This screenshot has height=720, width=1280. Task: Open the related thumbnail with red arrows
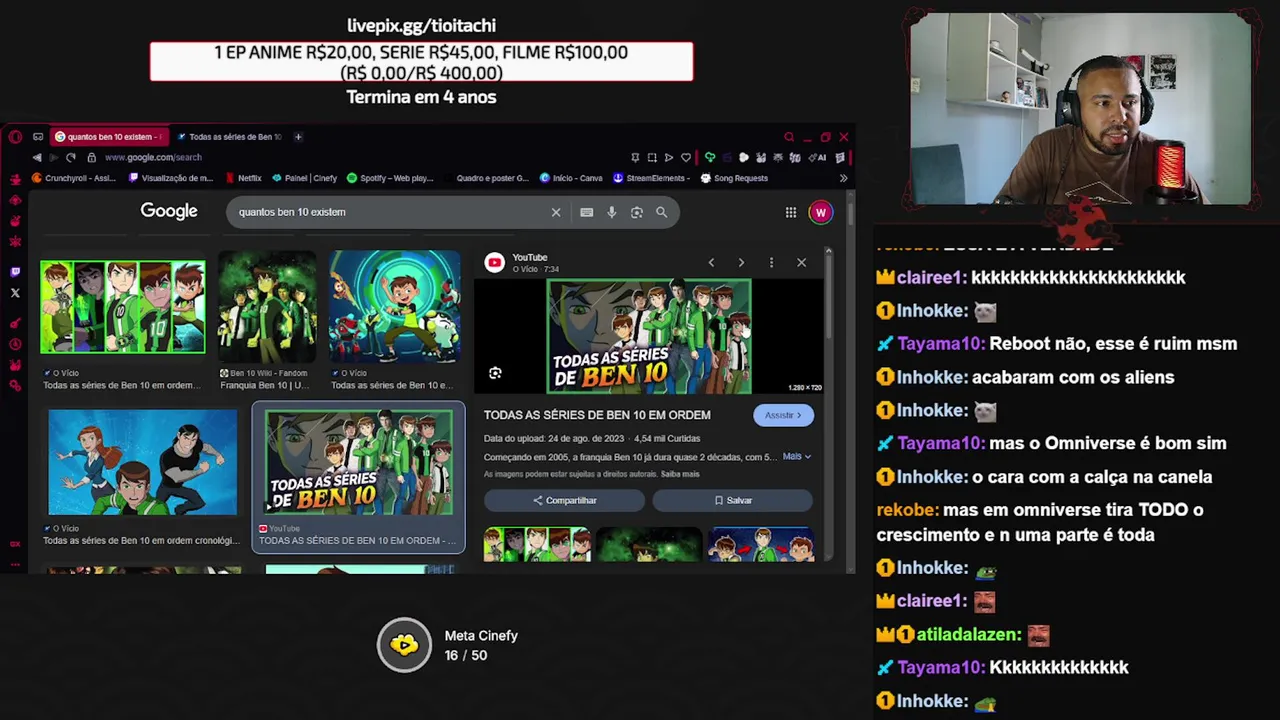(x=761, y=545)
